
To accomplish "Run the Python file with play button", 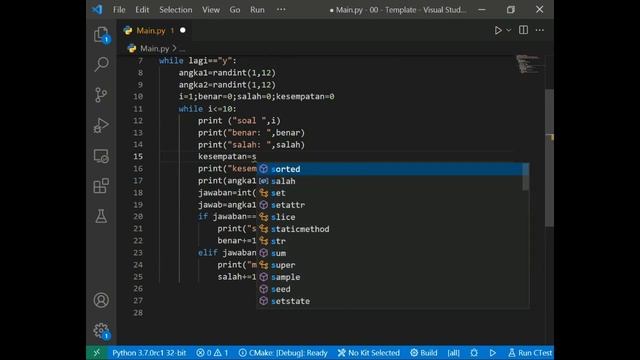I will click(498, 30).
